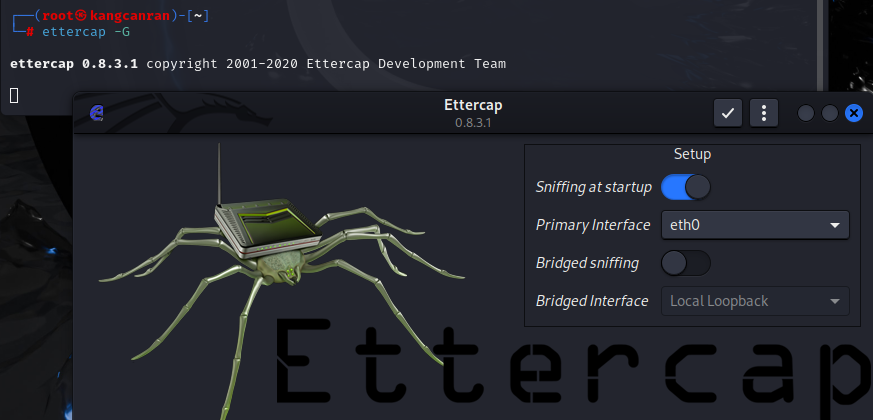Disable the Sniffing at startup switch

click(x=685, y=187)
